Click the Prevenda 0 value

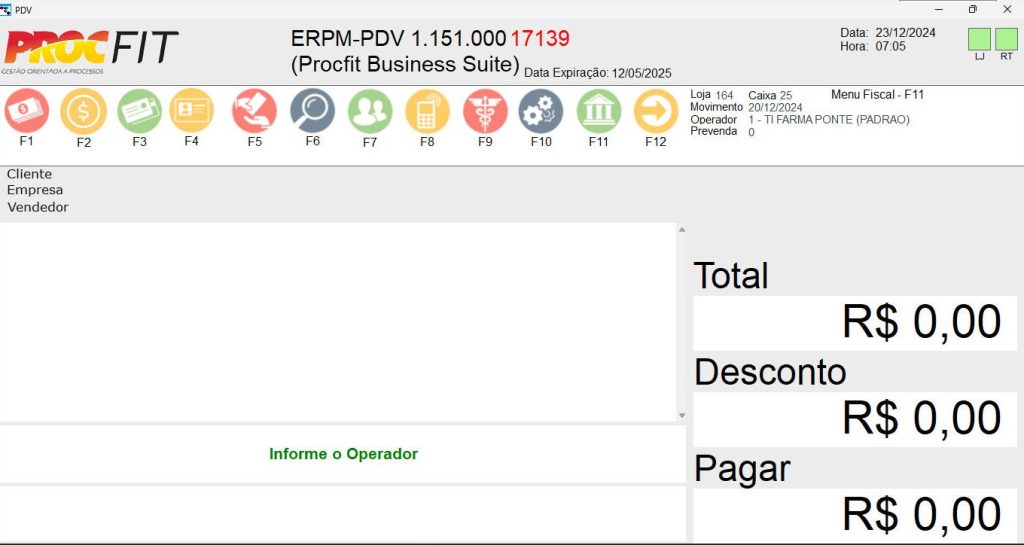(x=751, y=132)
